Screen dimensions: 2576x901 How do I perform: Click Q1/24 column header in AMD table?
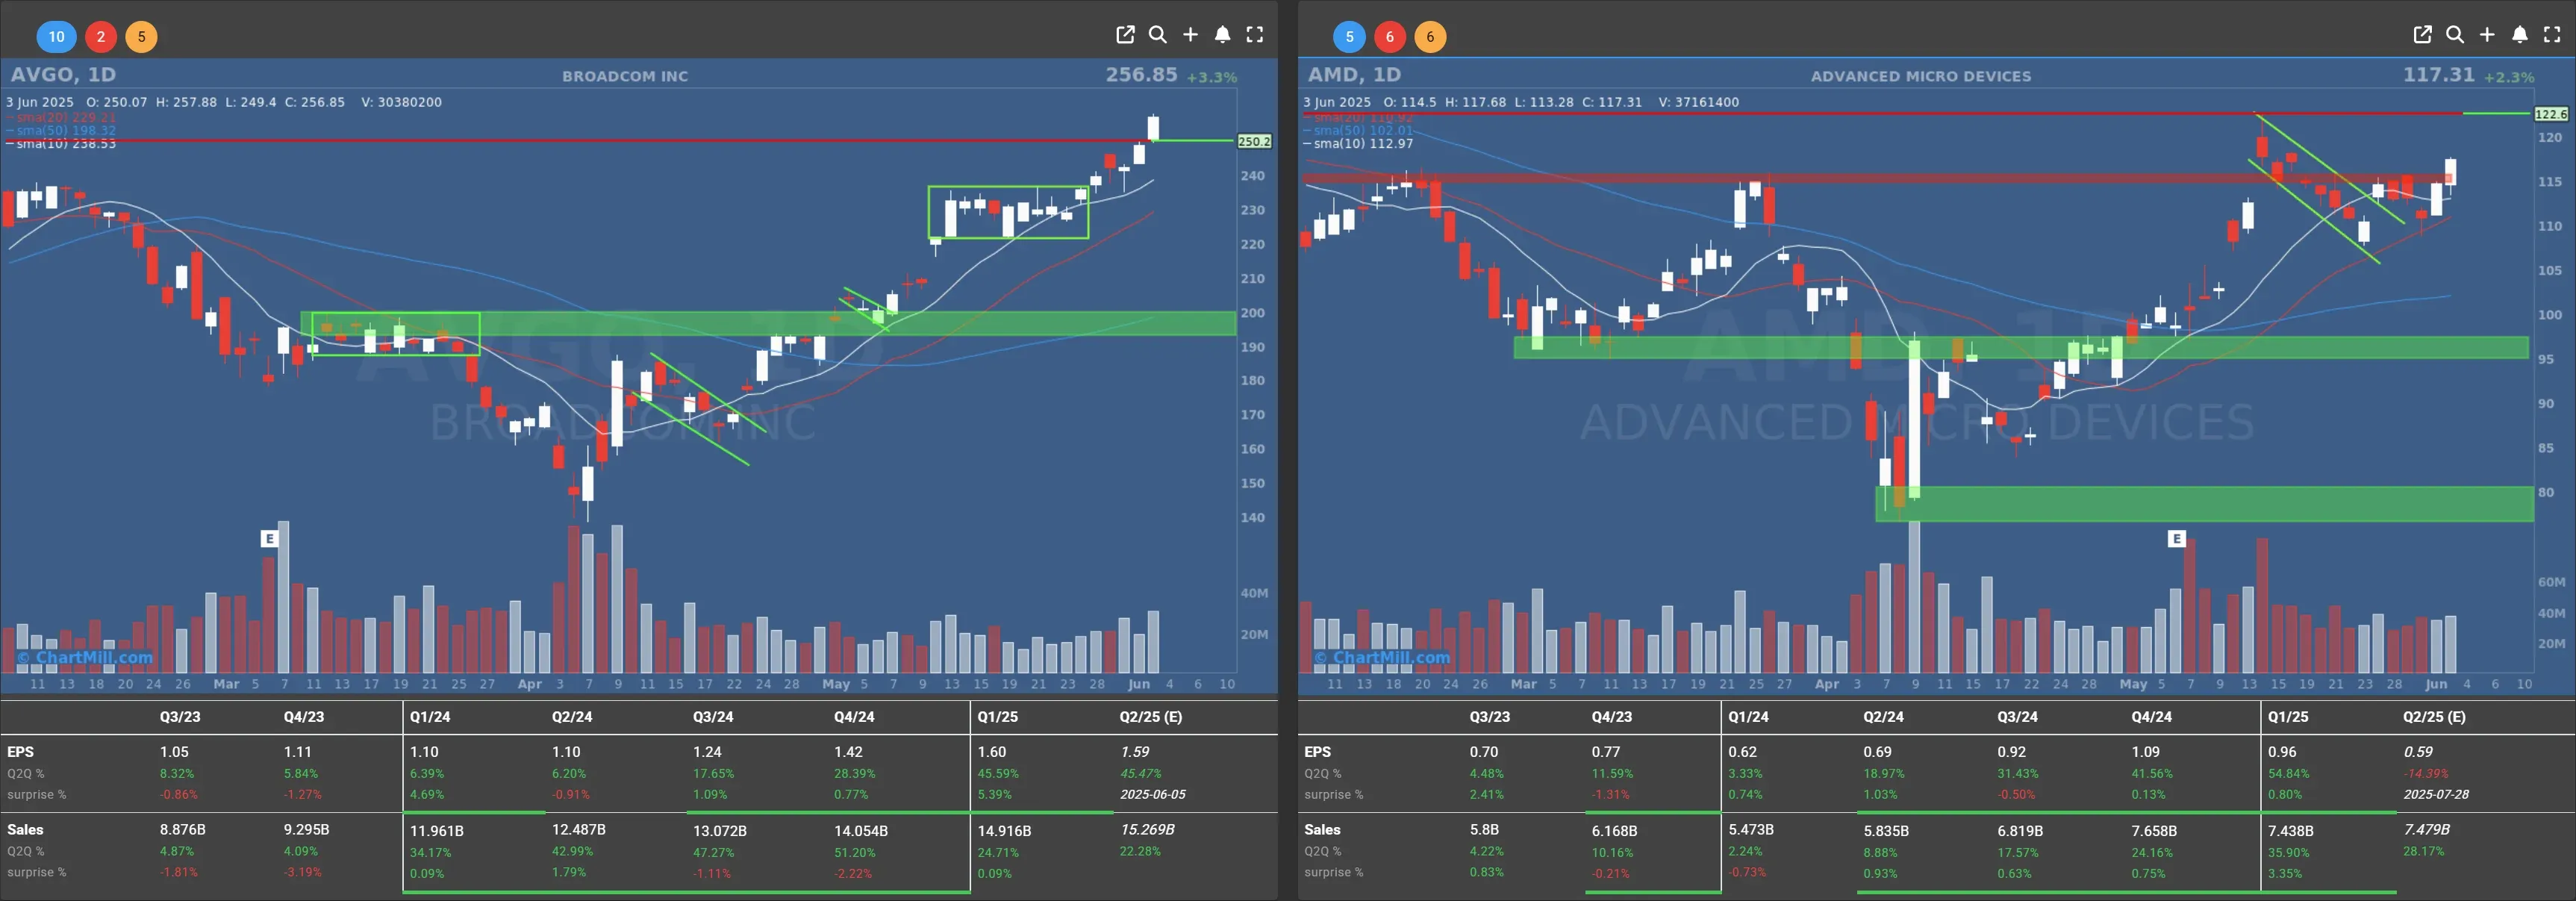[x=1748, y=717]
